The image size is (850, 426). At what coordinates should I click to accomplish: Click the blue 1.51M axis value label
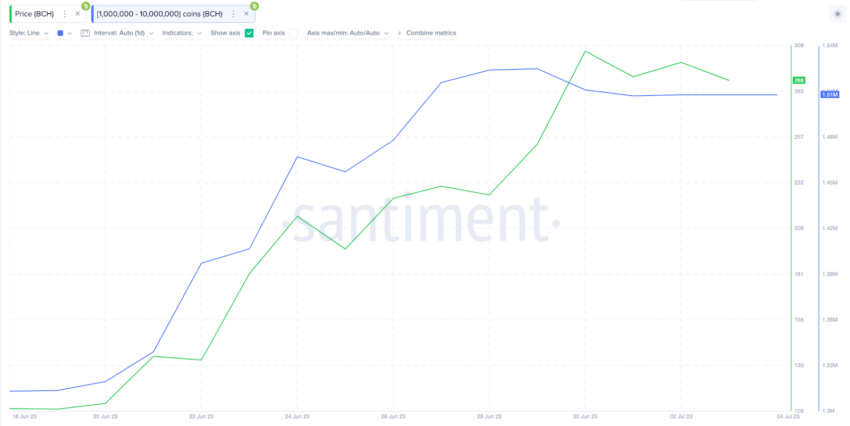click(830, 95)
